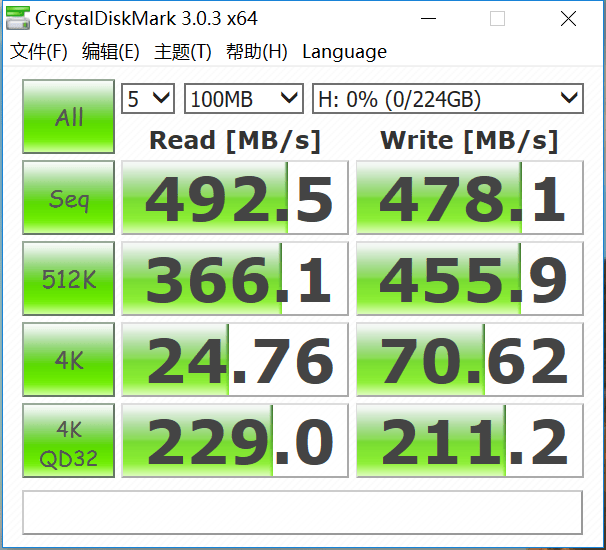Image resolution: width=606 pixels, height=550 pixels.
Task: Open the 编辑(E) menu
Action: point(111,51)
